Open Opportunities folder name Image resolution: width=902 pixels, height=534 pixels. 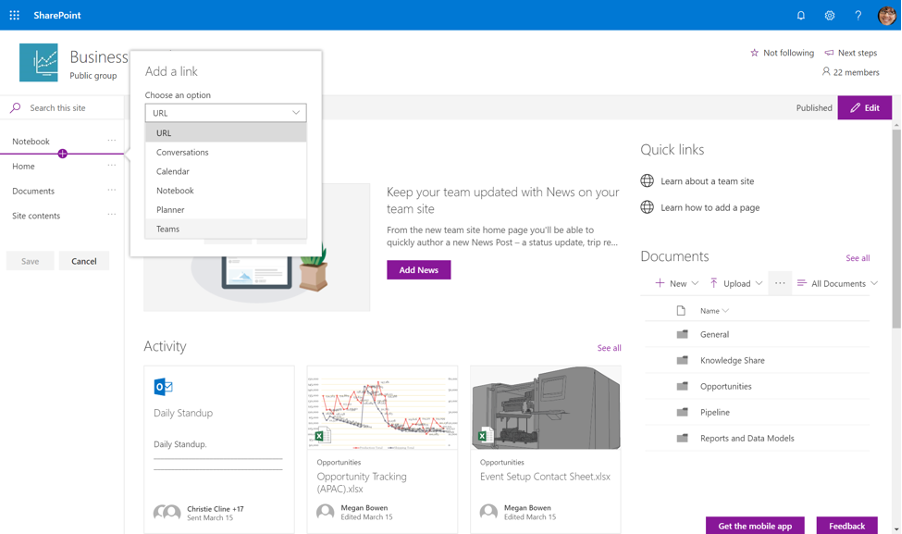725,386
